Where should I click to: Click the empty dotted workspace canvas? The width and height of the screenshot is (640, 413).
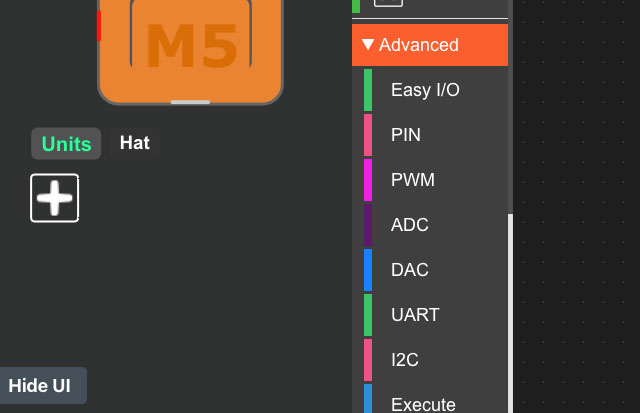(580, 200)
